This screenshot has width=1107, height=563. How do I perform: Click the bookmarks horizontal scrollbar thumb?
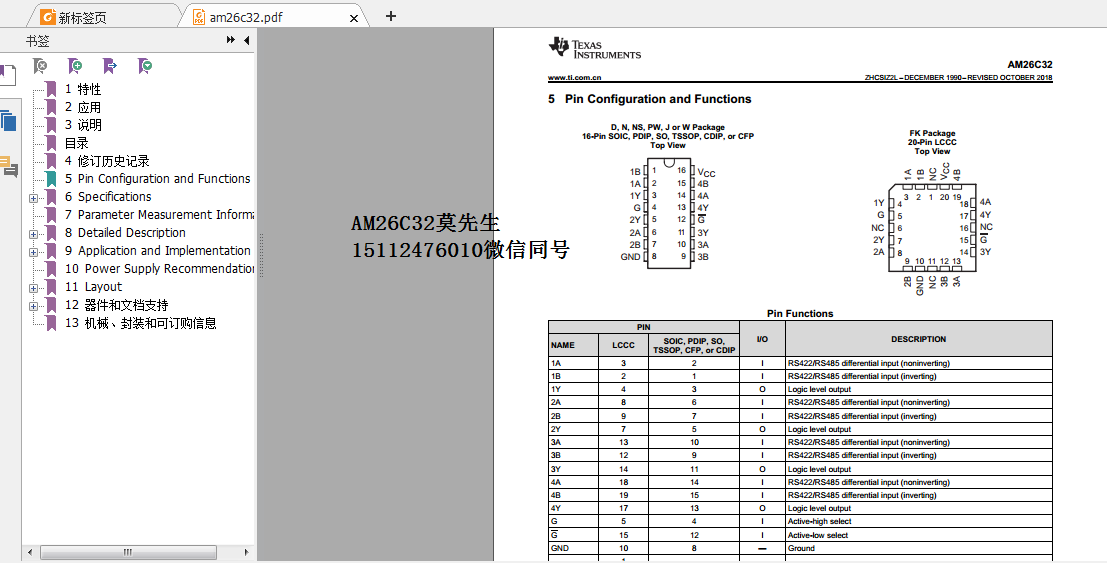[x=128, y=552]
